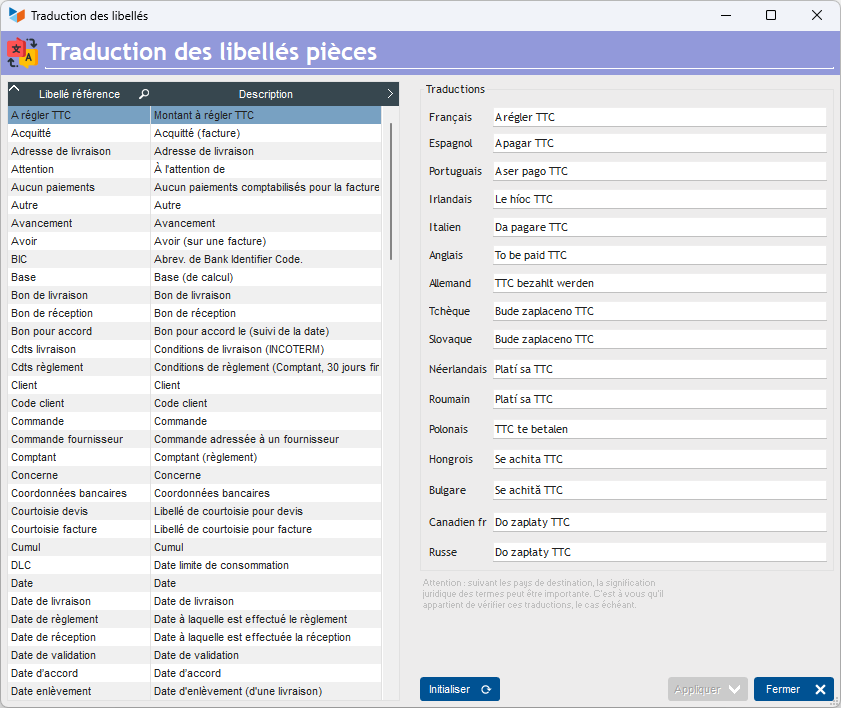Click the translation icon beside the page title

click(x=22, y=52)
